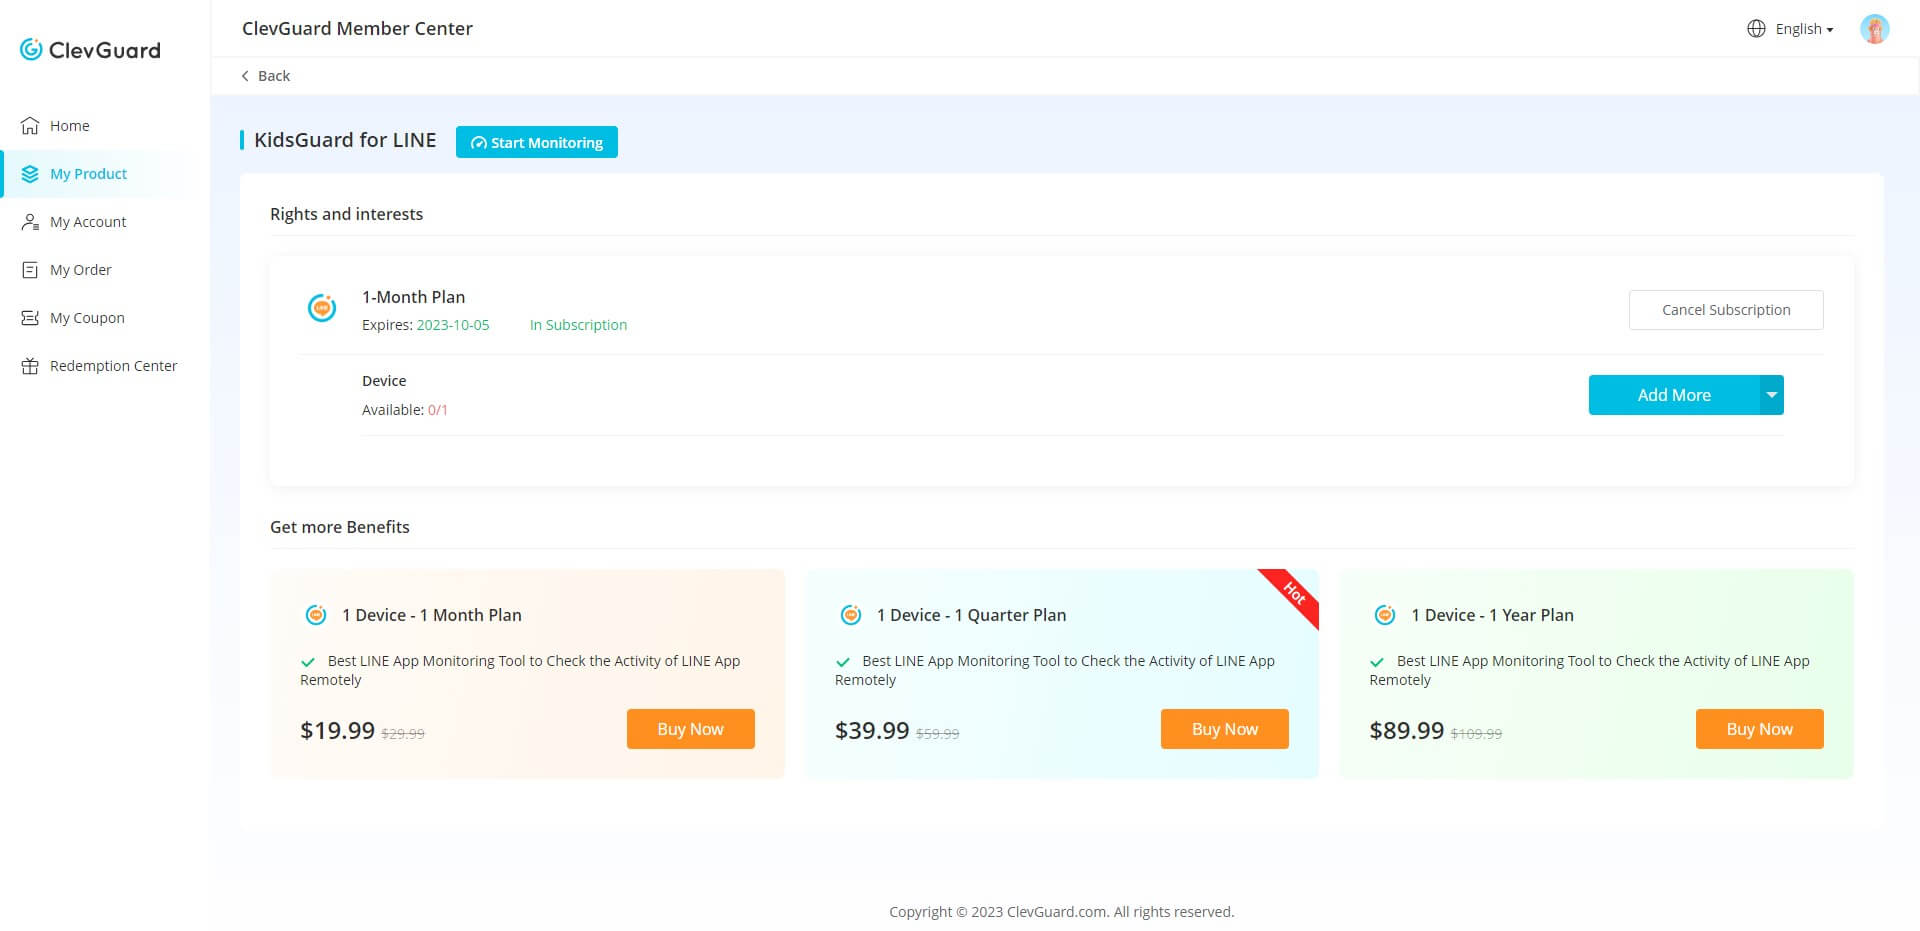Image resolution: width=1920 pixels, height=931 pixels.
Task: Click the Add More button
Action: pos(1674,395)
